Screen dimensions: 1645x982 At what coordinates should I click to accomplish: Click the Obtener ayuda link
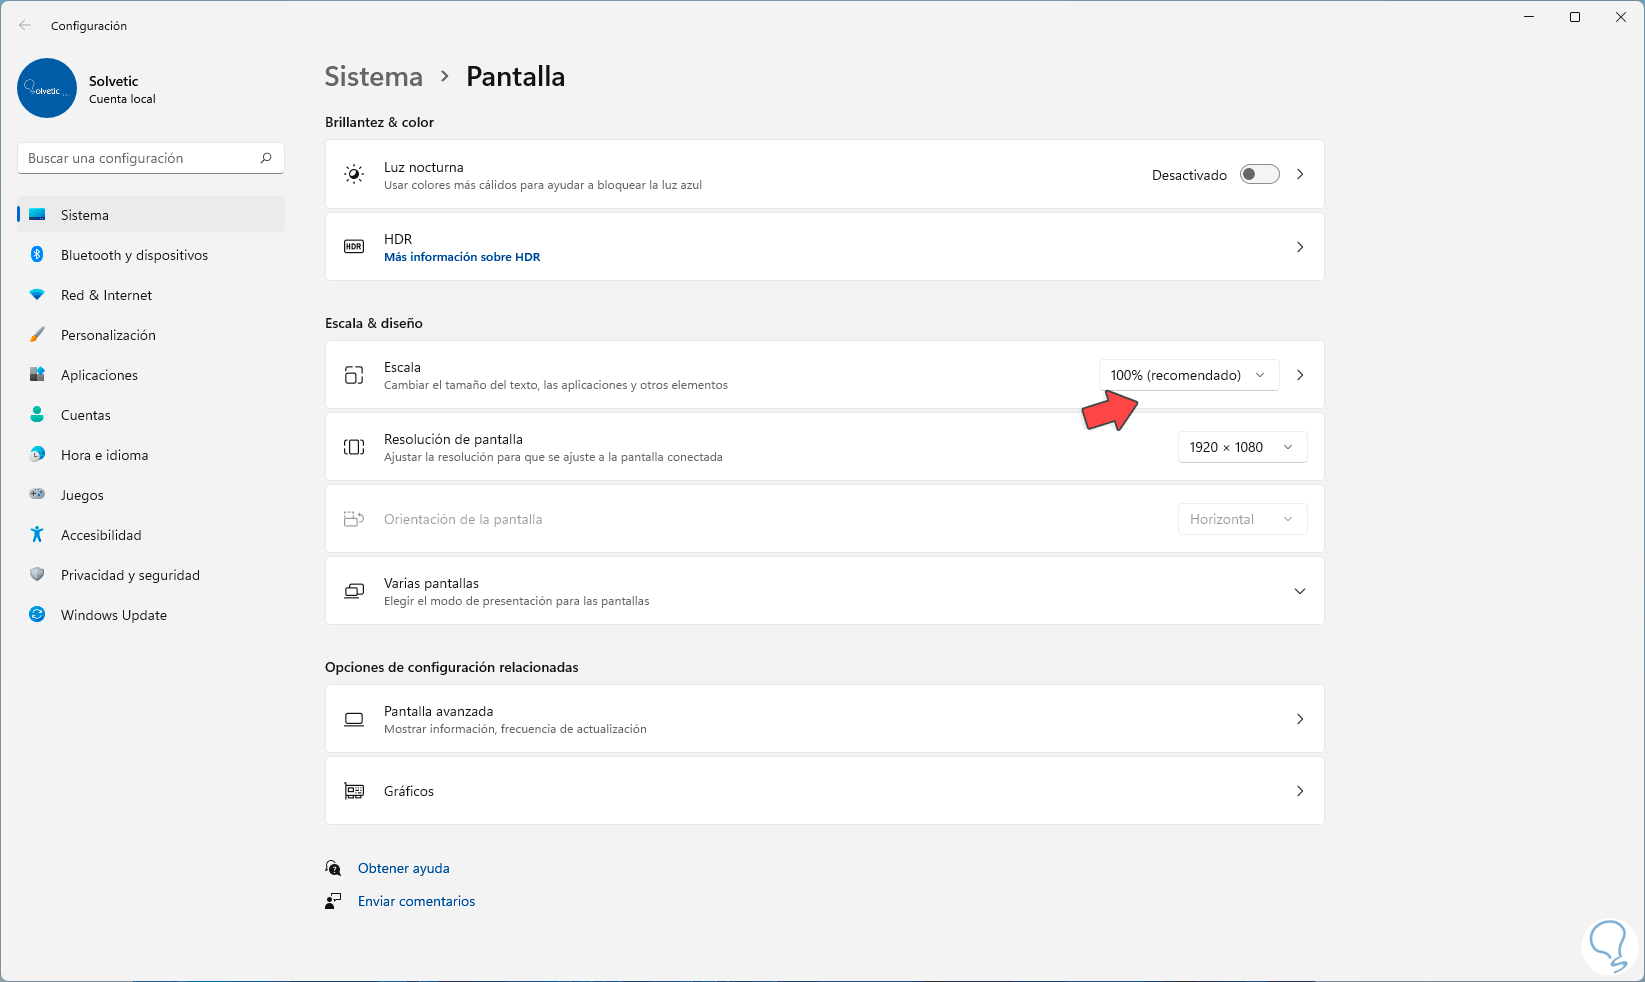coord(404,868)
